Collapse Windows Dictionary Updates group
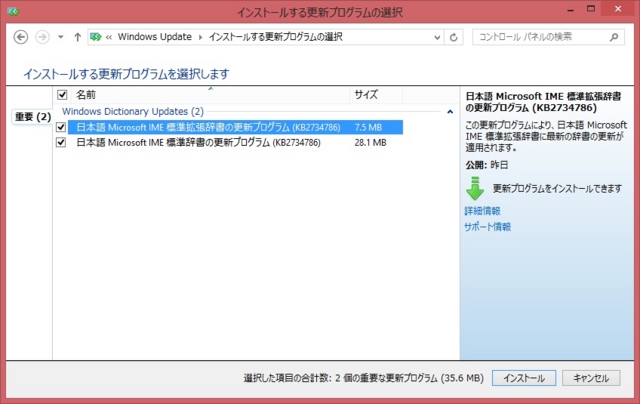Image resolution: width=640 pixels, height=404 pixels. pos(450,111)
